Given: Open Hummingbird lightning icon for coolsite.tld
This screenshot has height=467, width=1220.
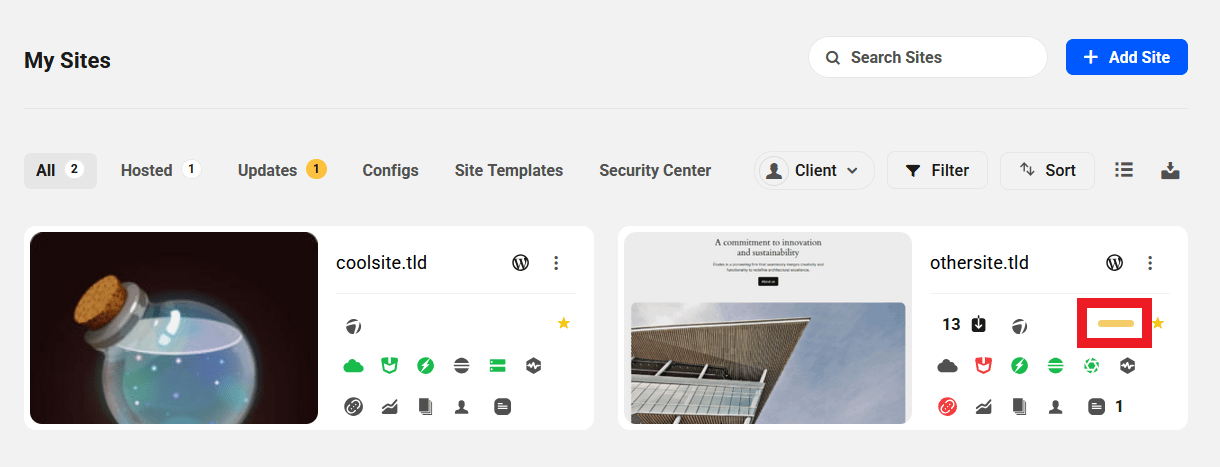Looking at the screenshot, I should coord(425,366).
